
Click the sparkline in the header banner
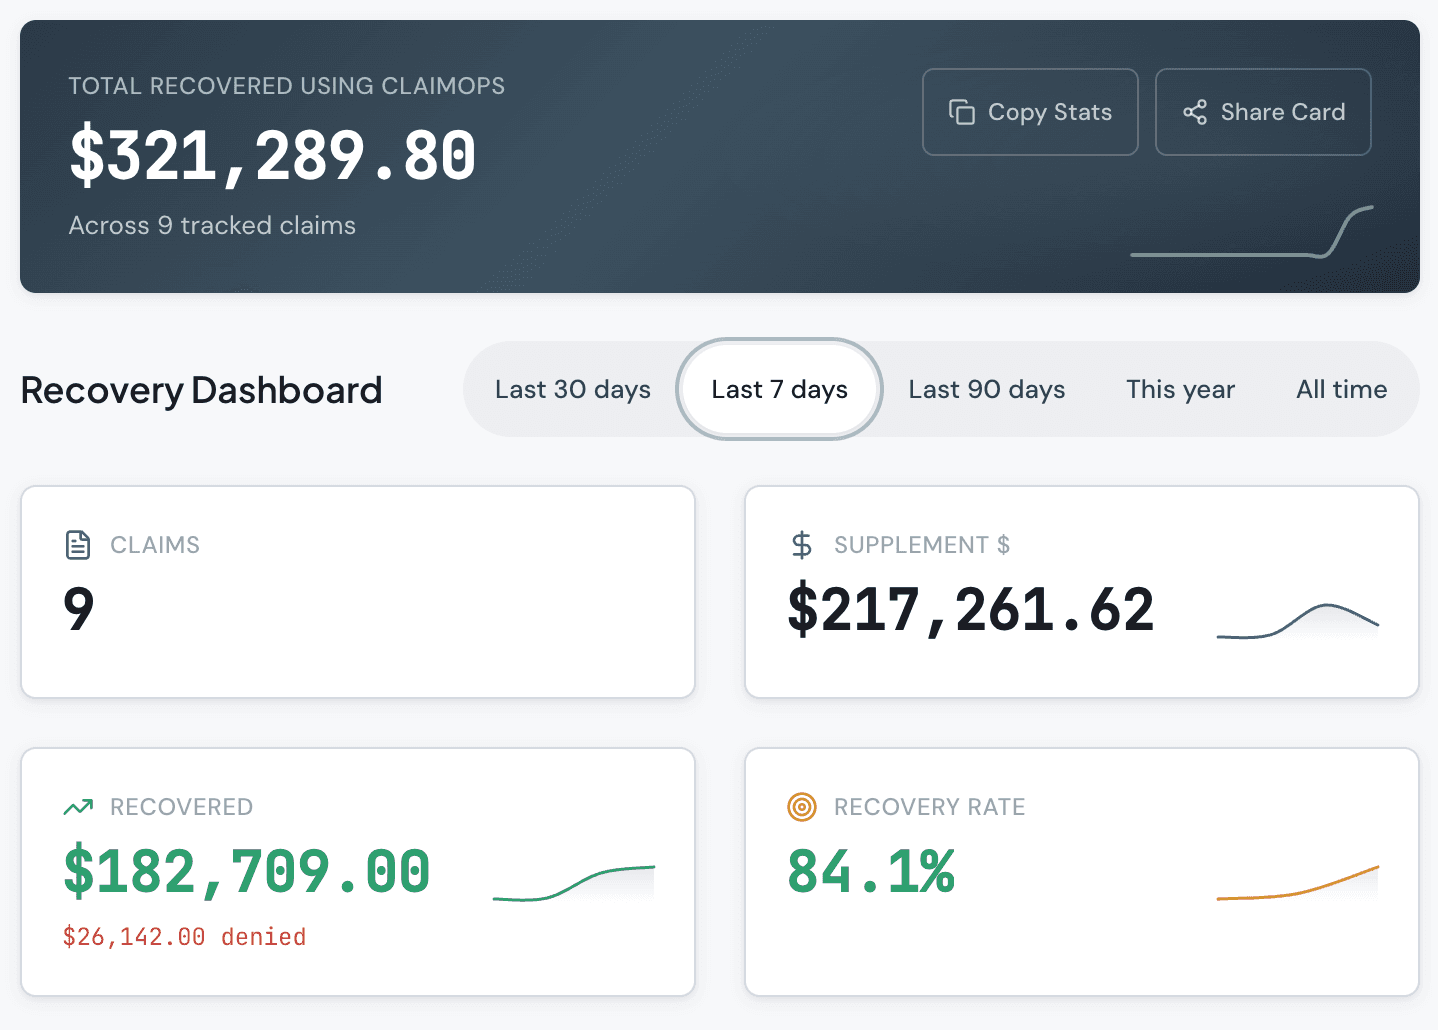tap(1252, 231)
